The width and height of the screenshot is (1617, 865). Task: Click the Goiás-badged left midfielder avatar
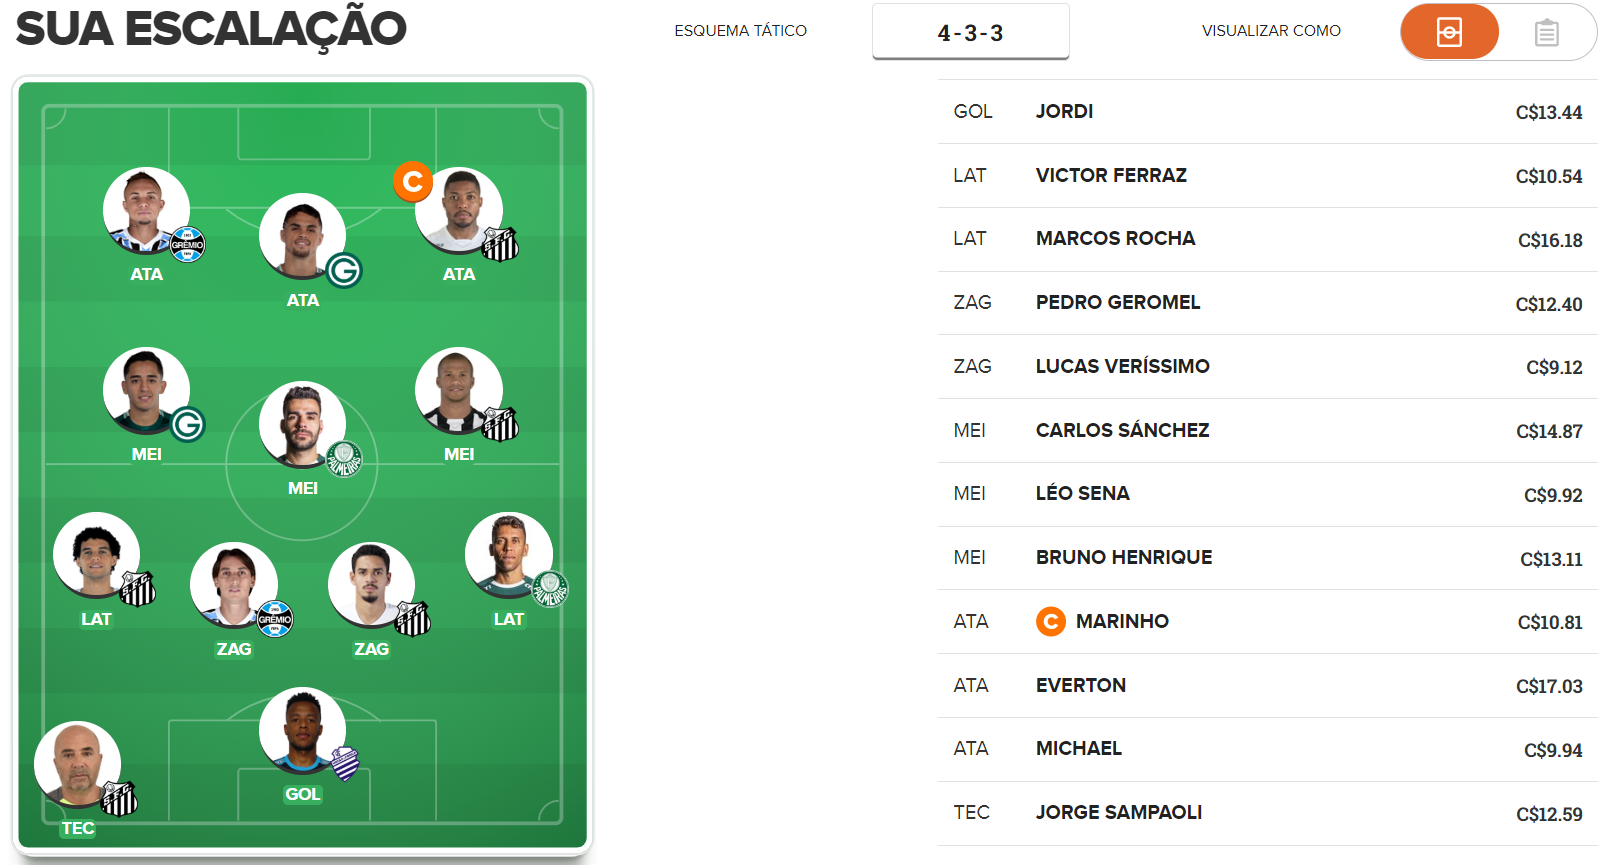pos(147,391)
